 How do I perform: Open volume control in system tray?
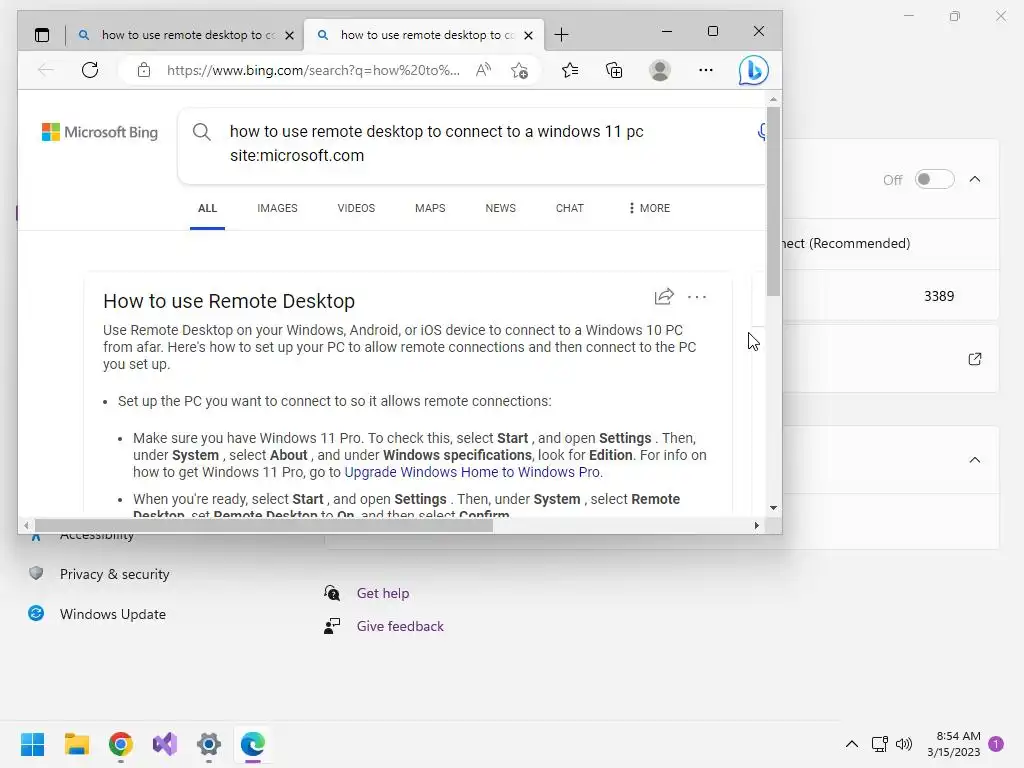point(904,744)
